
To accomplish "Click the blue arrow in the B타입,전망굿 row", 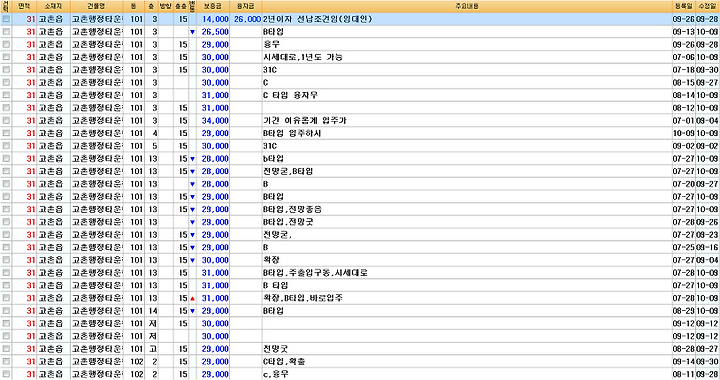I will (x=192, y=222).
